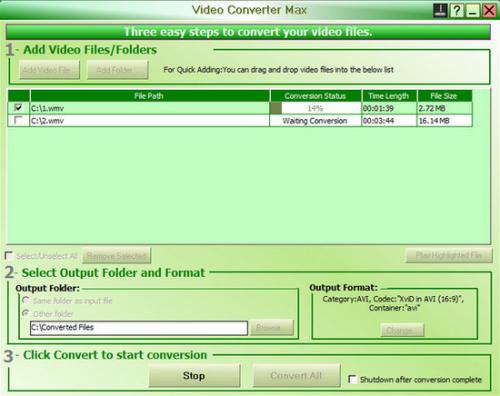The width and height of the screenshot is (500, 396).
Task: Enable Shutdown after conversion complete
Action: tap(352, 379)
